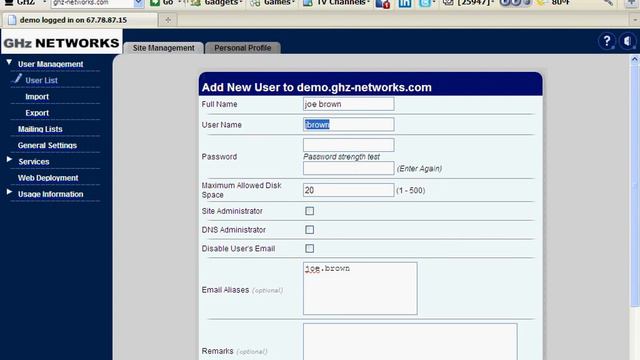Image resolution: width=640 pixels, height=360 pixels.
Task: Open the Gadgets toolbar menu
Action: [x=218, y=3]
